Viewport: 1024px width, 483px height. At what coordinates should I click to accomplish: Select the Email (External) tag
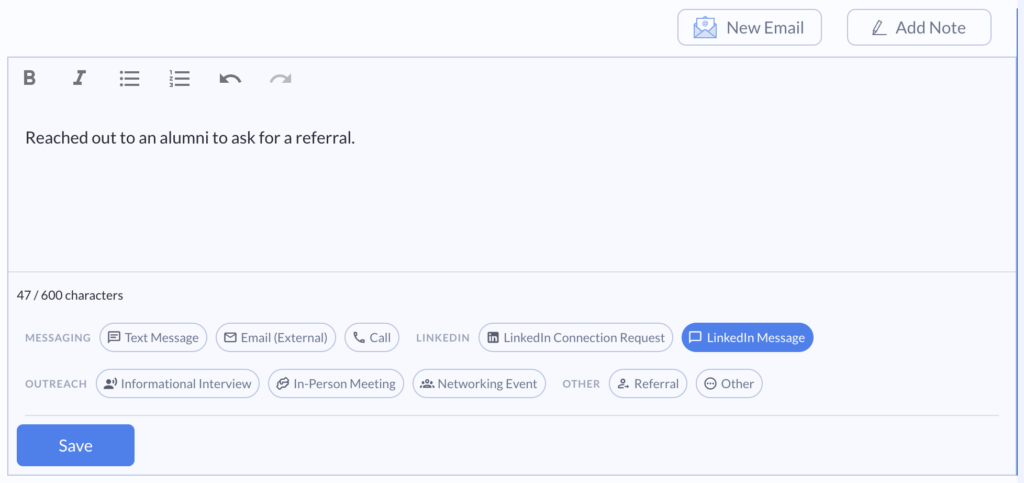[276, 337]
